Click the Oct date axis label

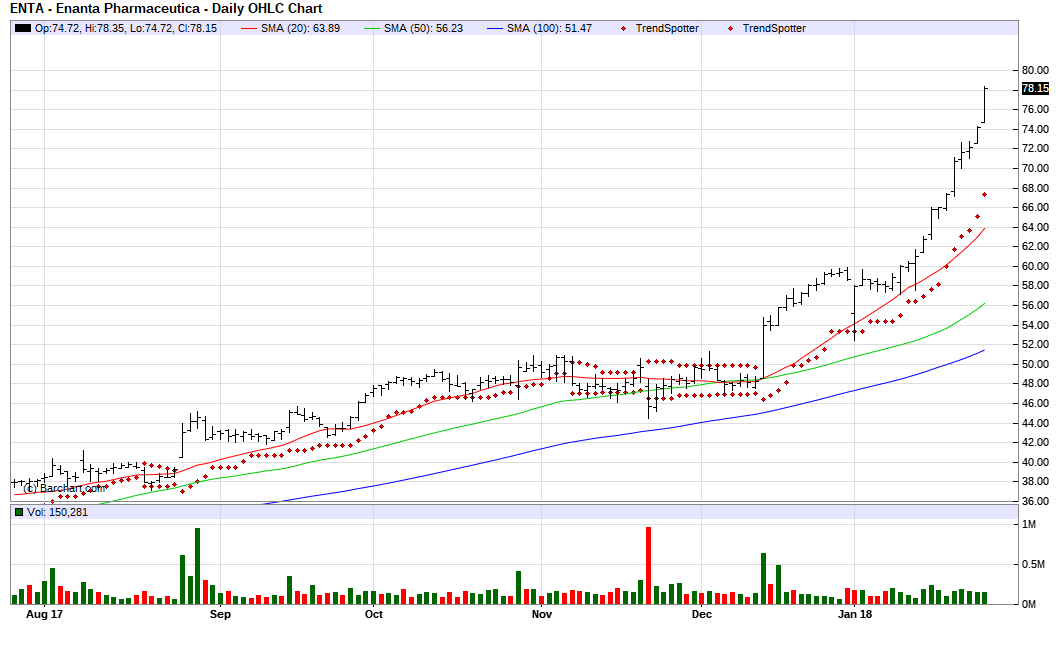click(374, 615)
